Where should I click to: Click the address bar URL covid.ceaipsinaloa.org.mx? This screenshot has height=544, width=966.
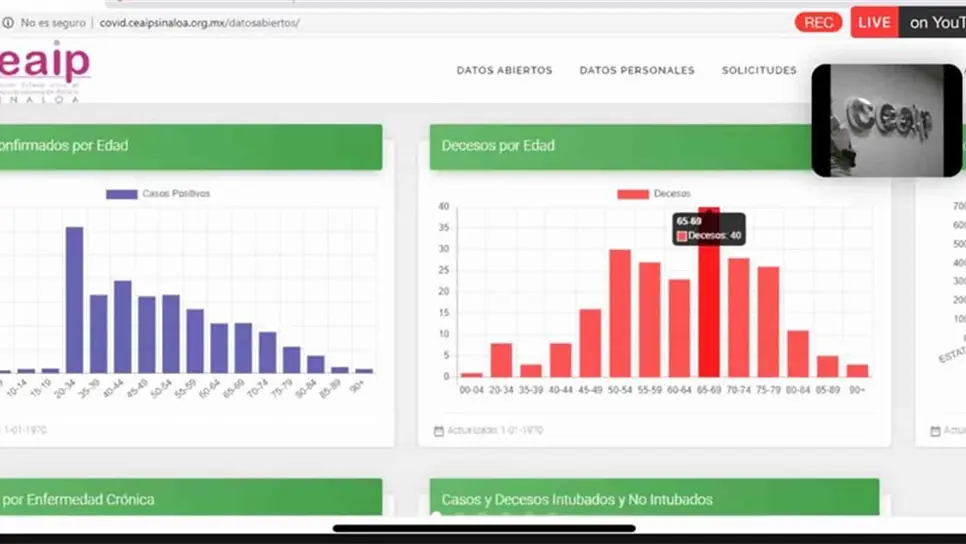click(200, 23)
